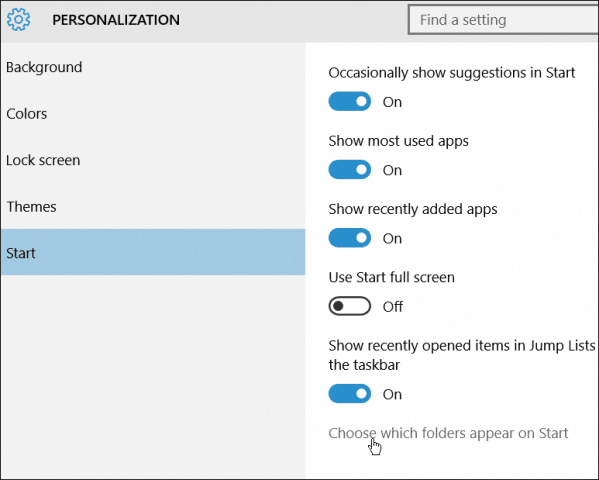The image size is (599, 480).
Task: Click the Off label beside the full screen toggle
Action: tap(393, 306)
